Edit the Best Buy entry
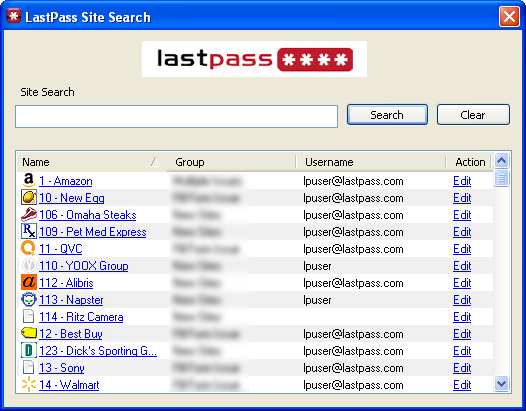Viewport: 526px width, 411px height. (x=462, y=334)
